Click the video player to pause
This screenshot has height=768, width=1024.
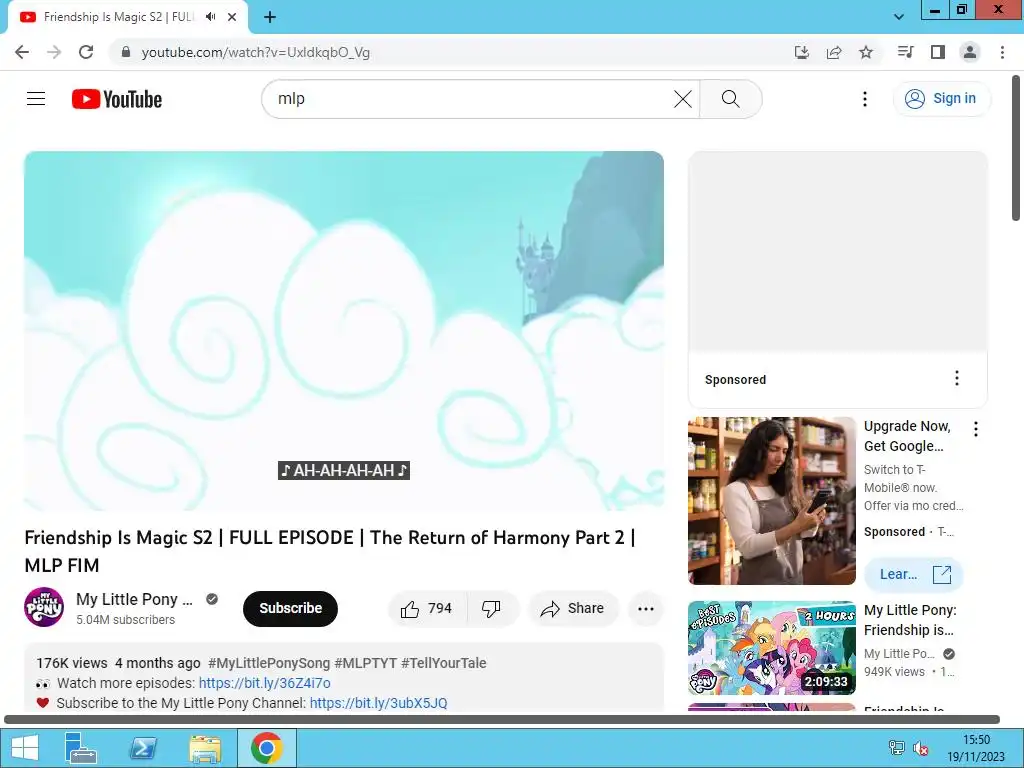coord(344,330)
